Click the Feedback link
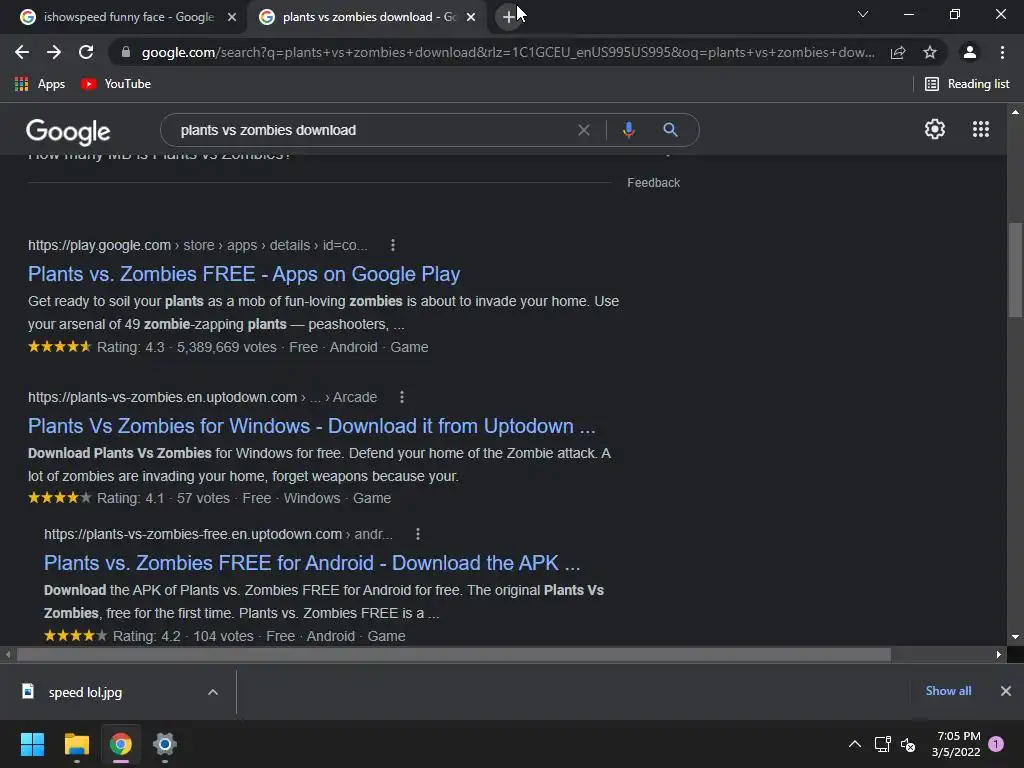Screen dimensions: 1024x768 click(653, 183)
